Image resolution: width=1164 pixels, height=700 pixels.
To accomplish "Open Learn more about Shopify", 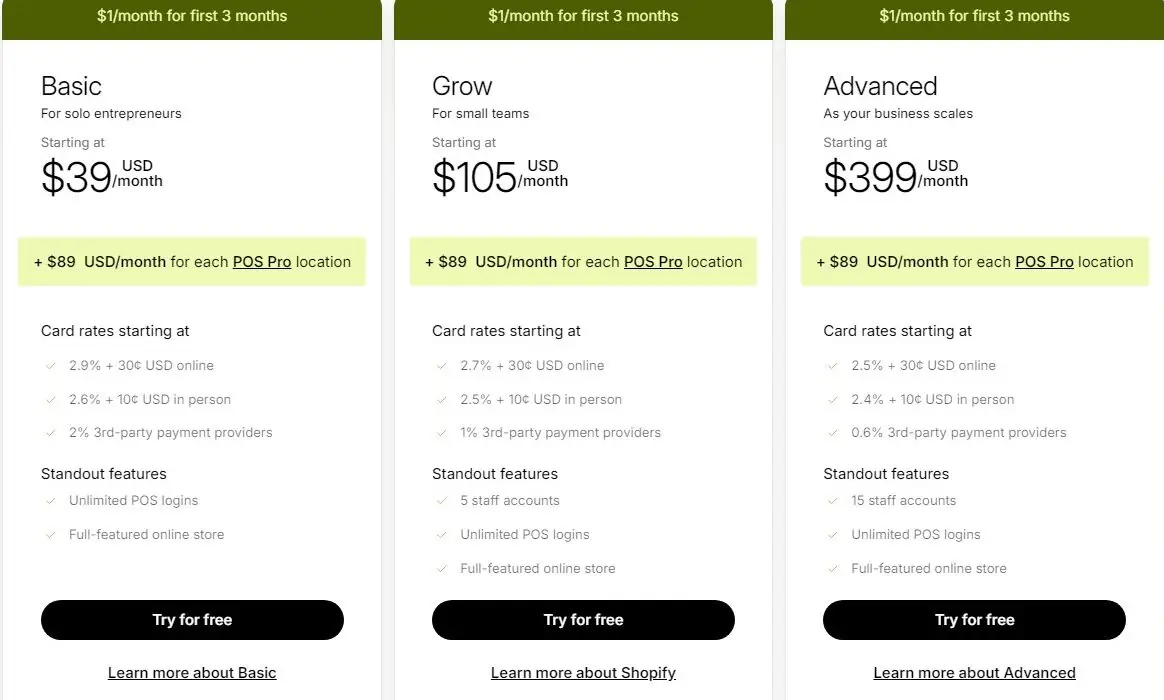I will point(583,672).
